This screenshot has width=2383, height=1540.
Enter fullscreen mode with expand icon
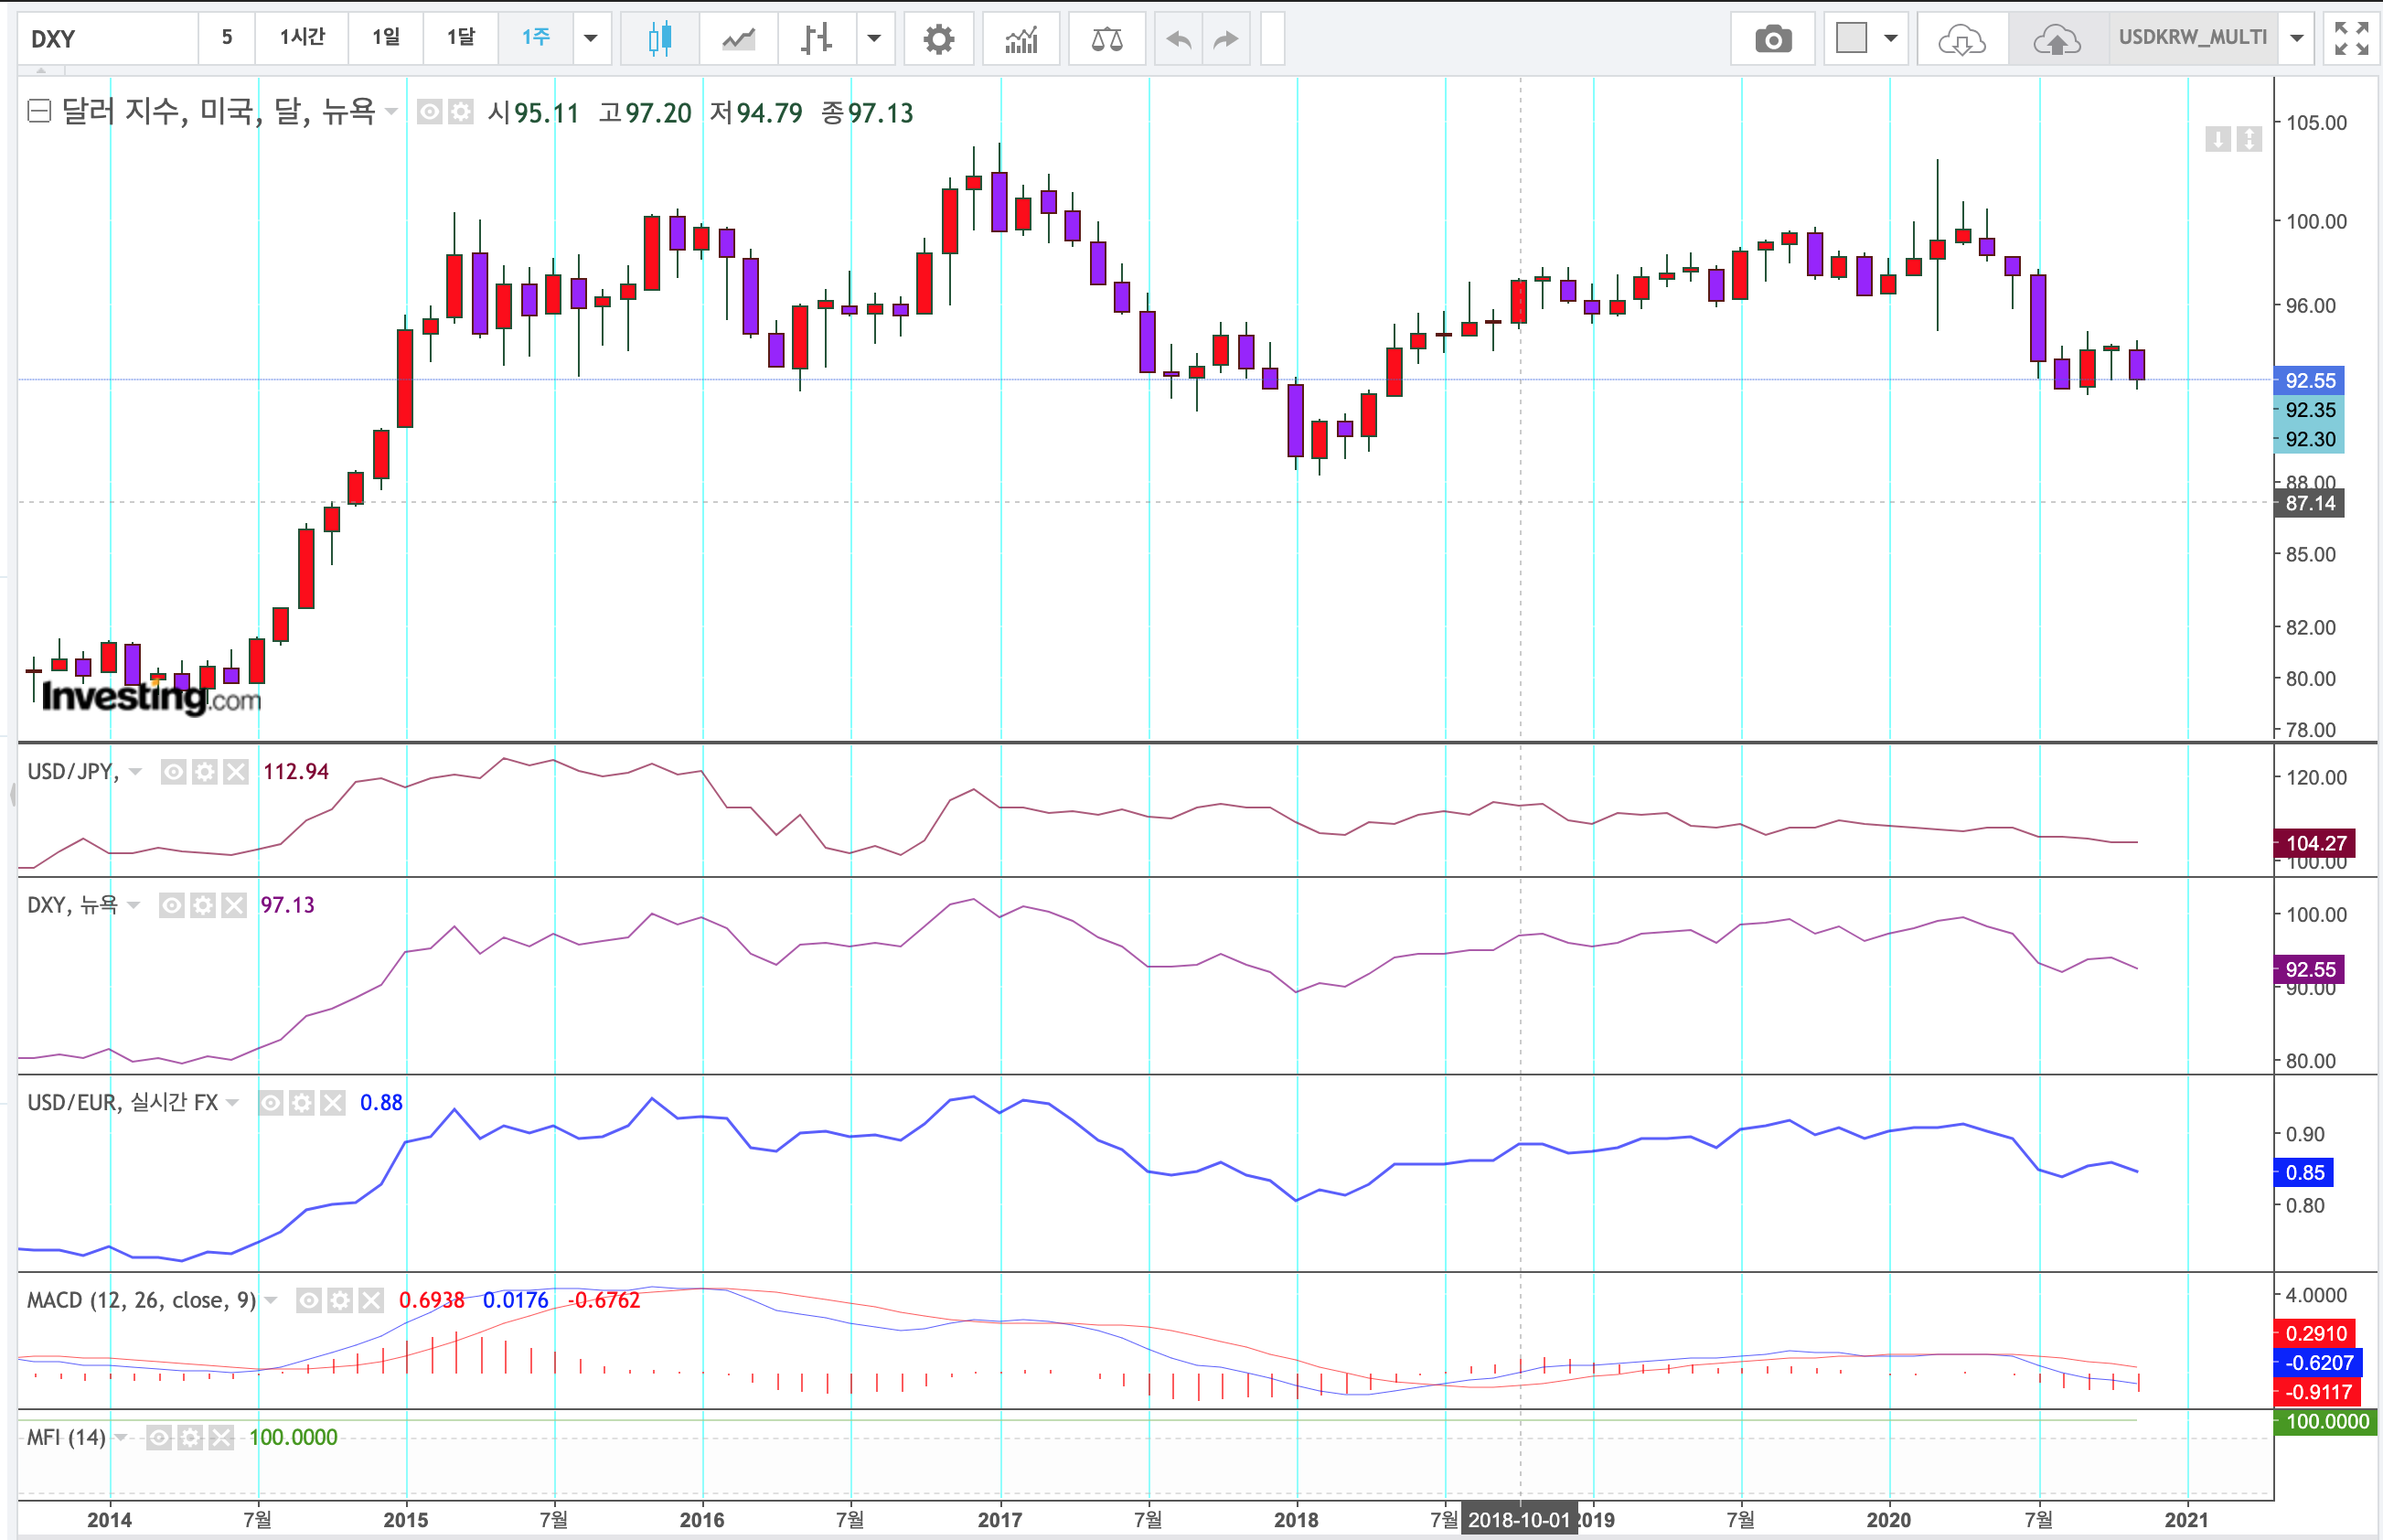tap(2351, 39)
